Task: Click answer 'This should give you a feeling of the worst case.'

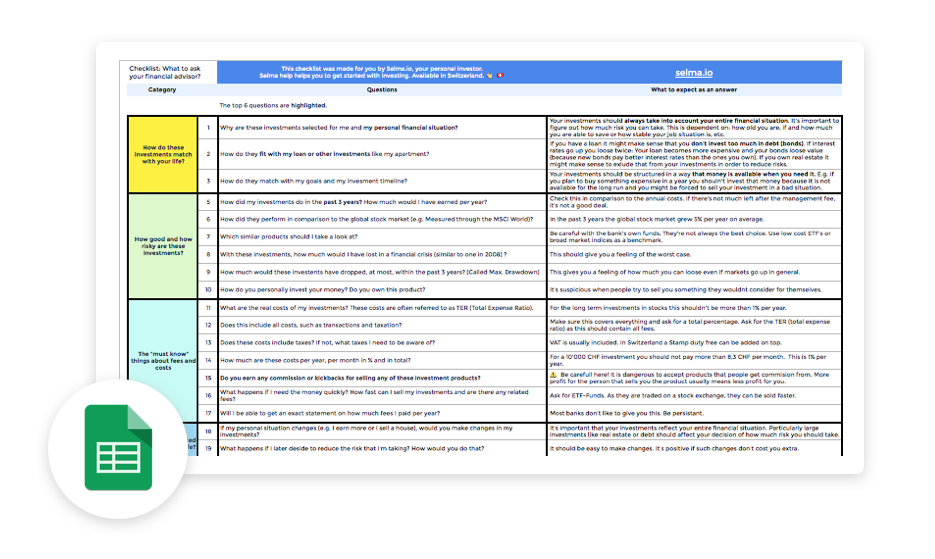Action: (x=694, y=254)
